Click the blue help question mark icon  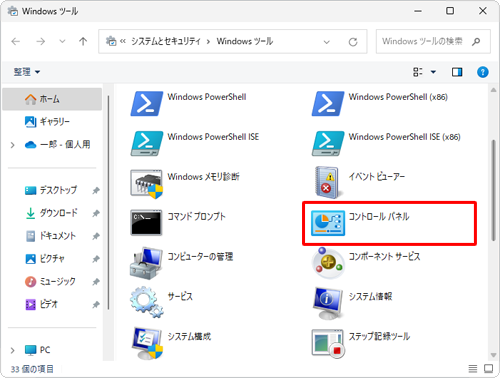point(483,72)
